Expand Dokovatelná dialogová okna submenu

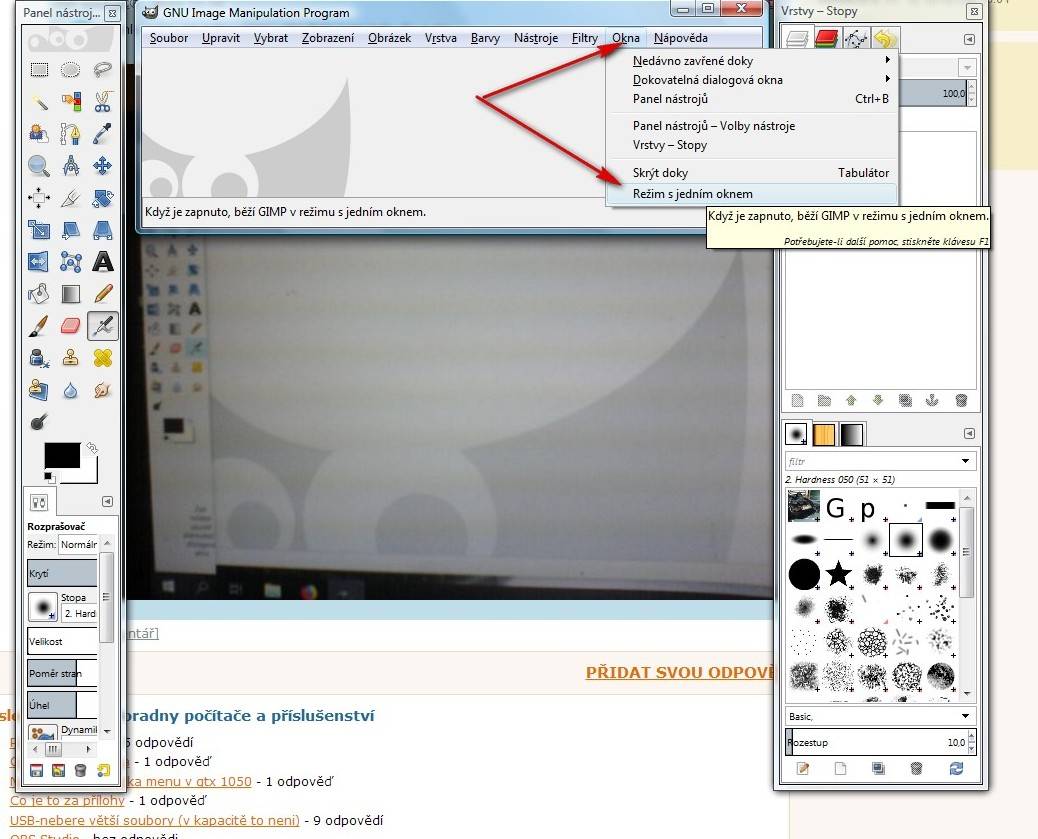pyautogui.click(x=751, y=79)
